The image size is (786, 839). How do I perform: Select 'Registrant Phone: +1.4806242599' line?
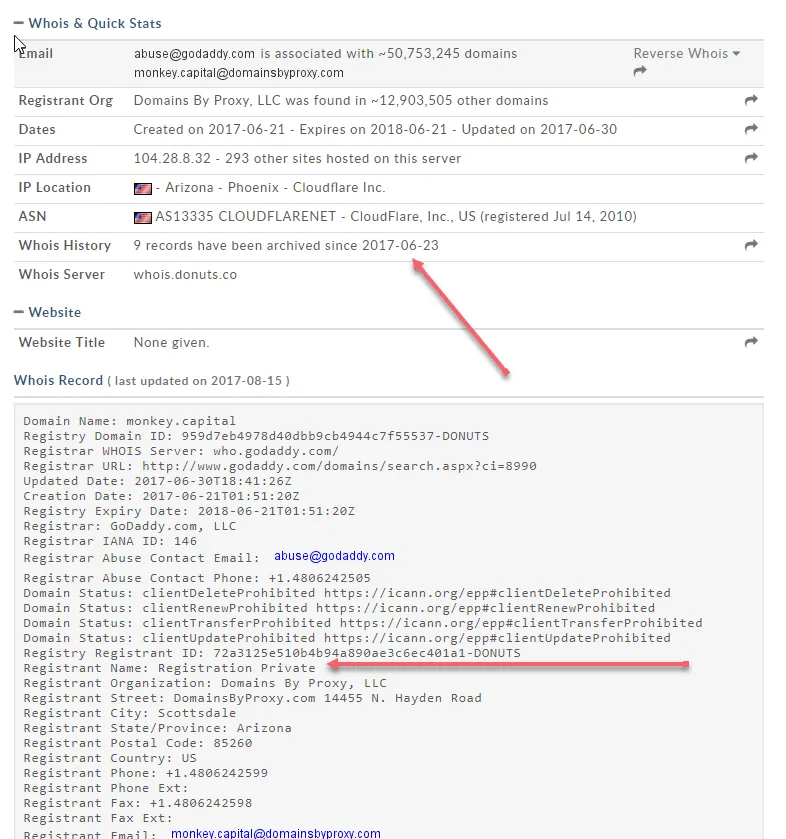coord(146,773)
